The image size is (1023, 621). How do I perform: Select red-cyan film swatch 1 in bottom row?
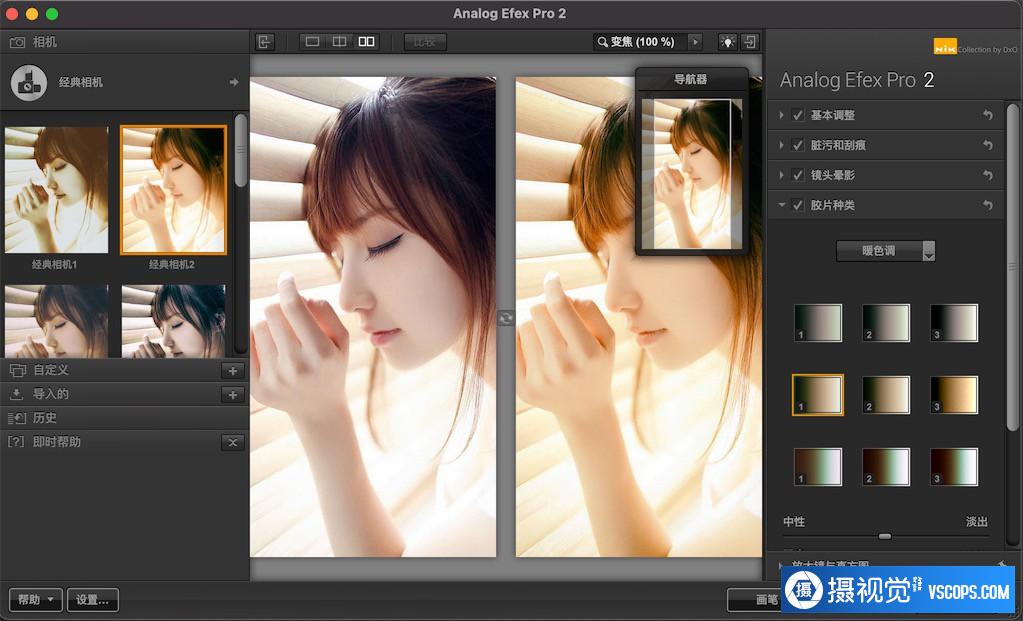tap(817, 466)
